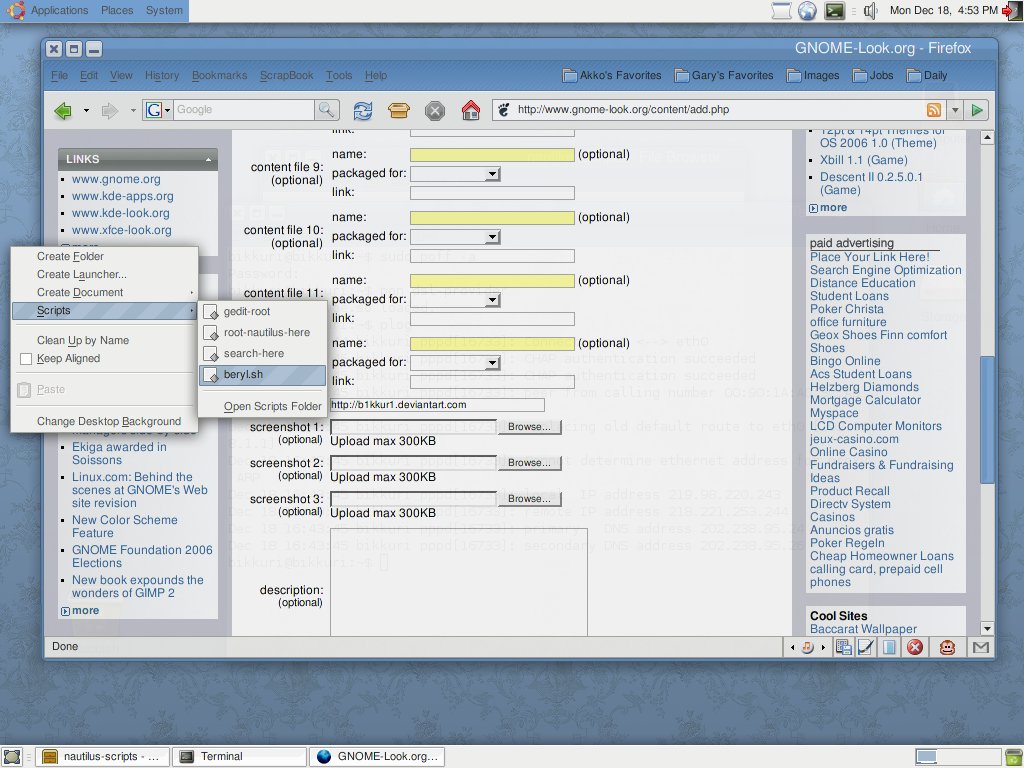Screen dimensions: 1024x768
Task: Click the yellow name field of content file 9
Action: tap(492, 155)
